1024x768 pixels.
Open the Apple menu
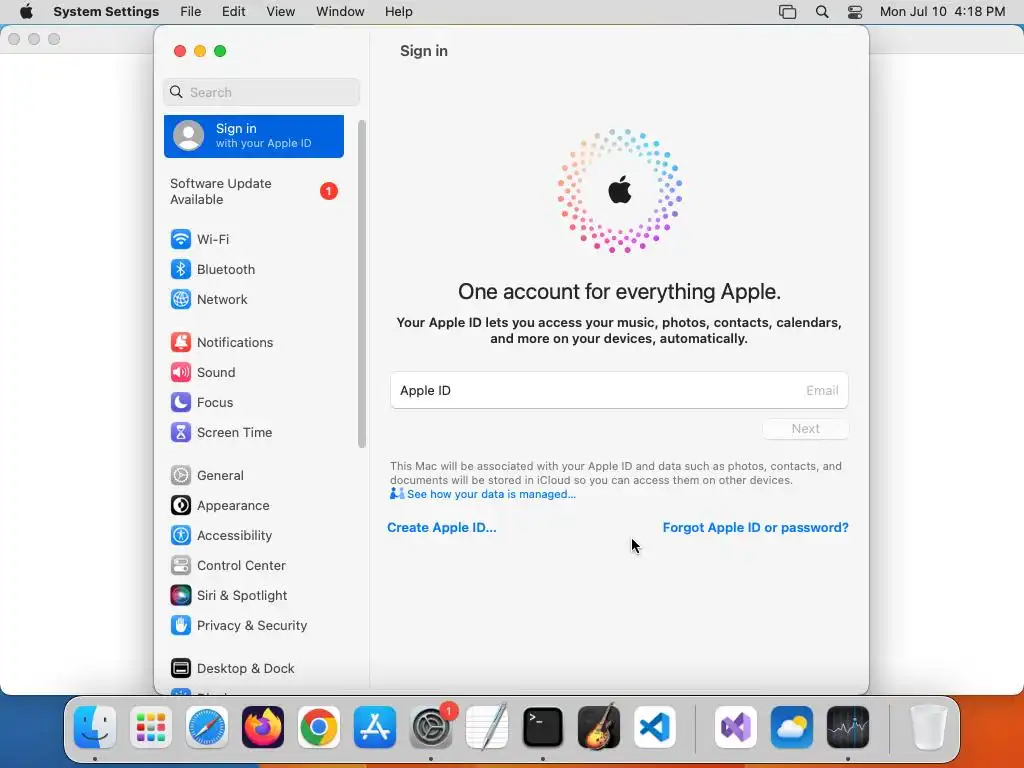tap(26, 12)
